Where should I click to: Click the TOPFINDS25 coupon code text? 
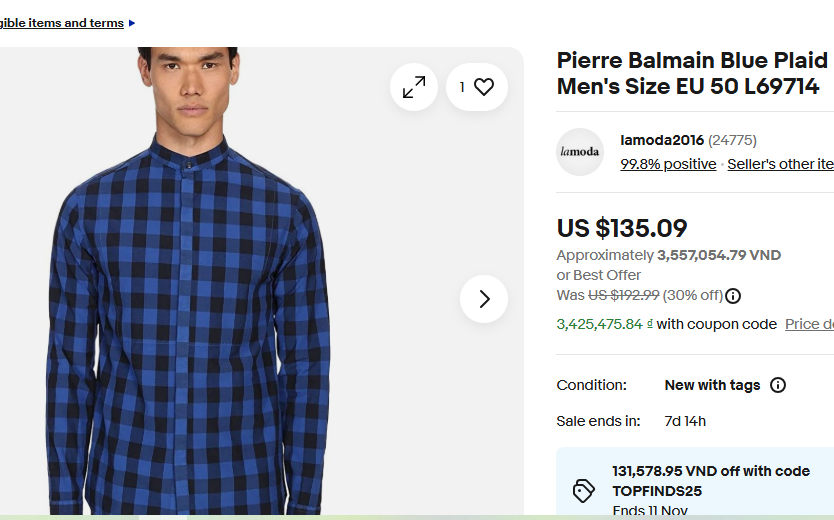coord(657,491)
